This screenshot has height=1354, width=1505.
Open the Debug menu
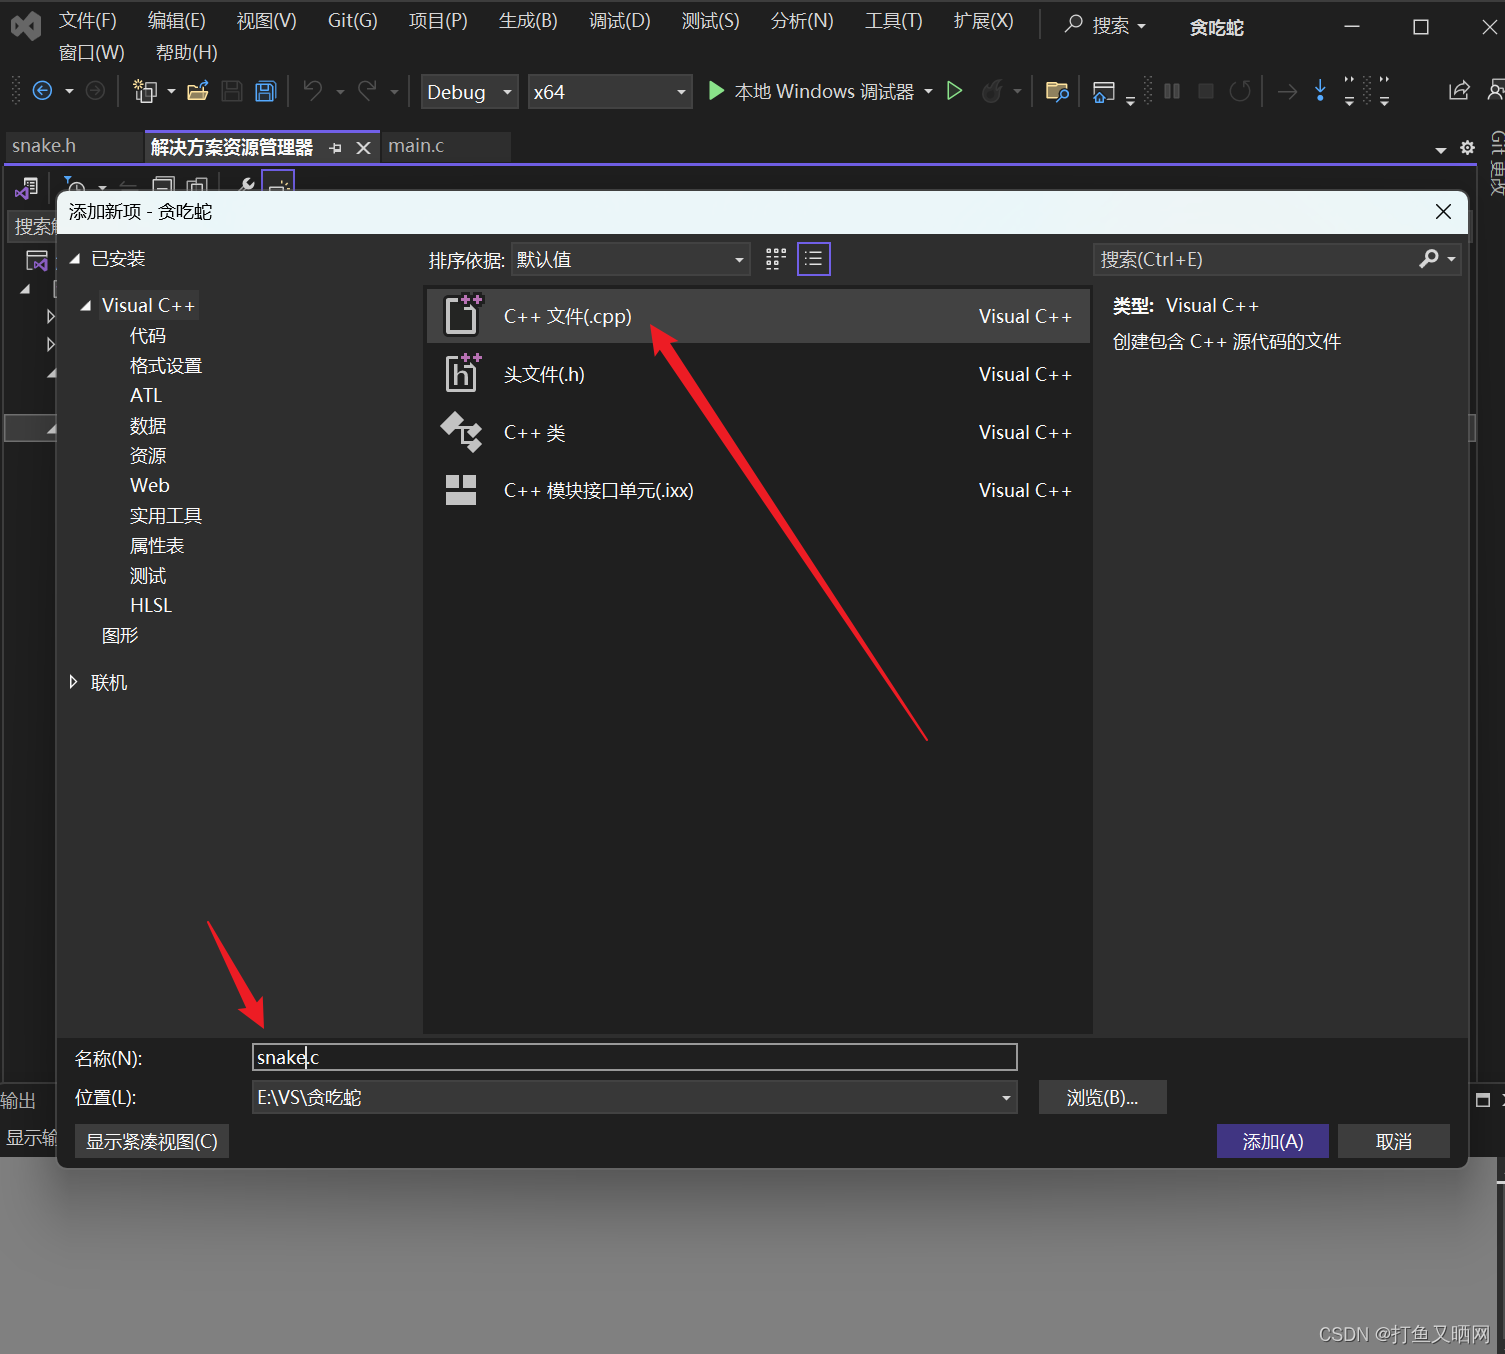coord(620,21)
